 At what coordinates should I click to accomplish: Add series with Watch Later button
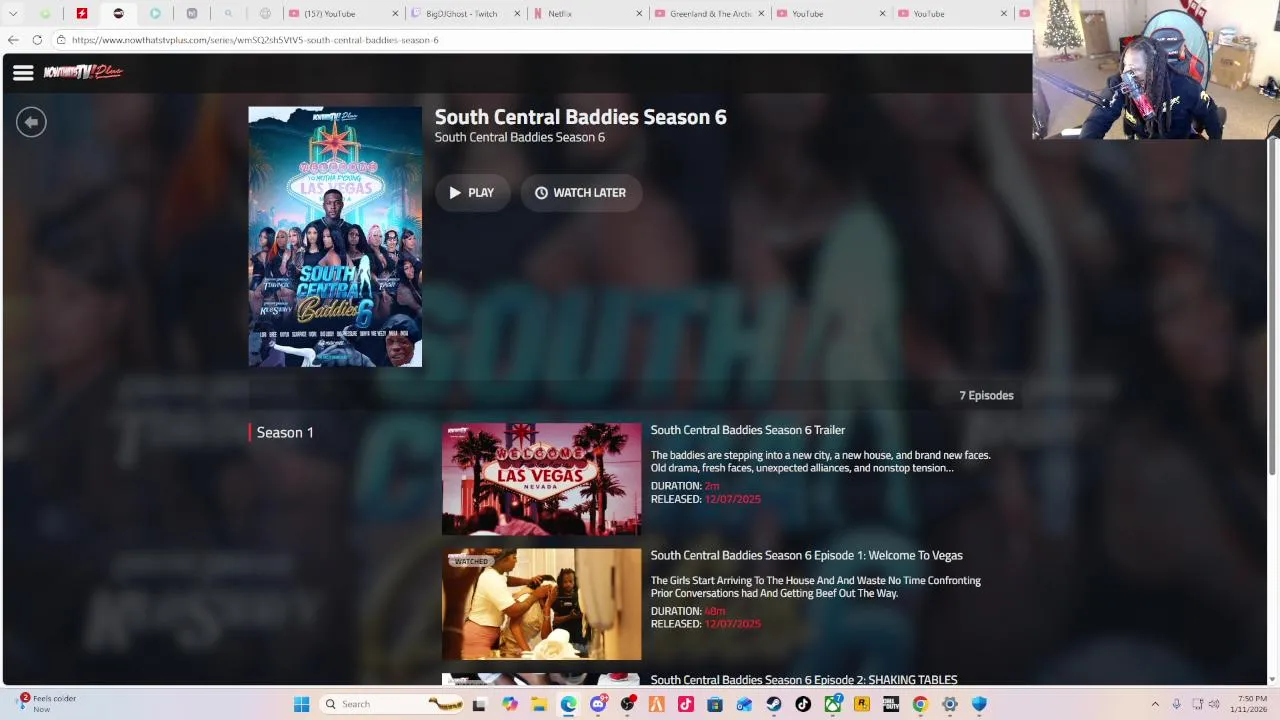(581, 193)
